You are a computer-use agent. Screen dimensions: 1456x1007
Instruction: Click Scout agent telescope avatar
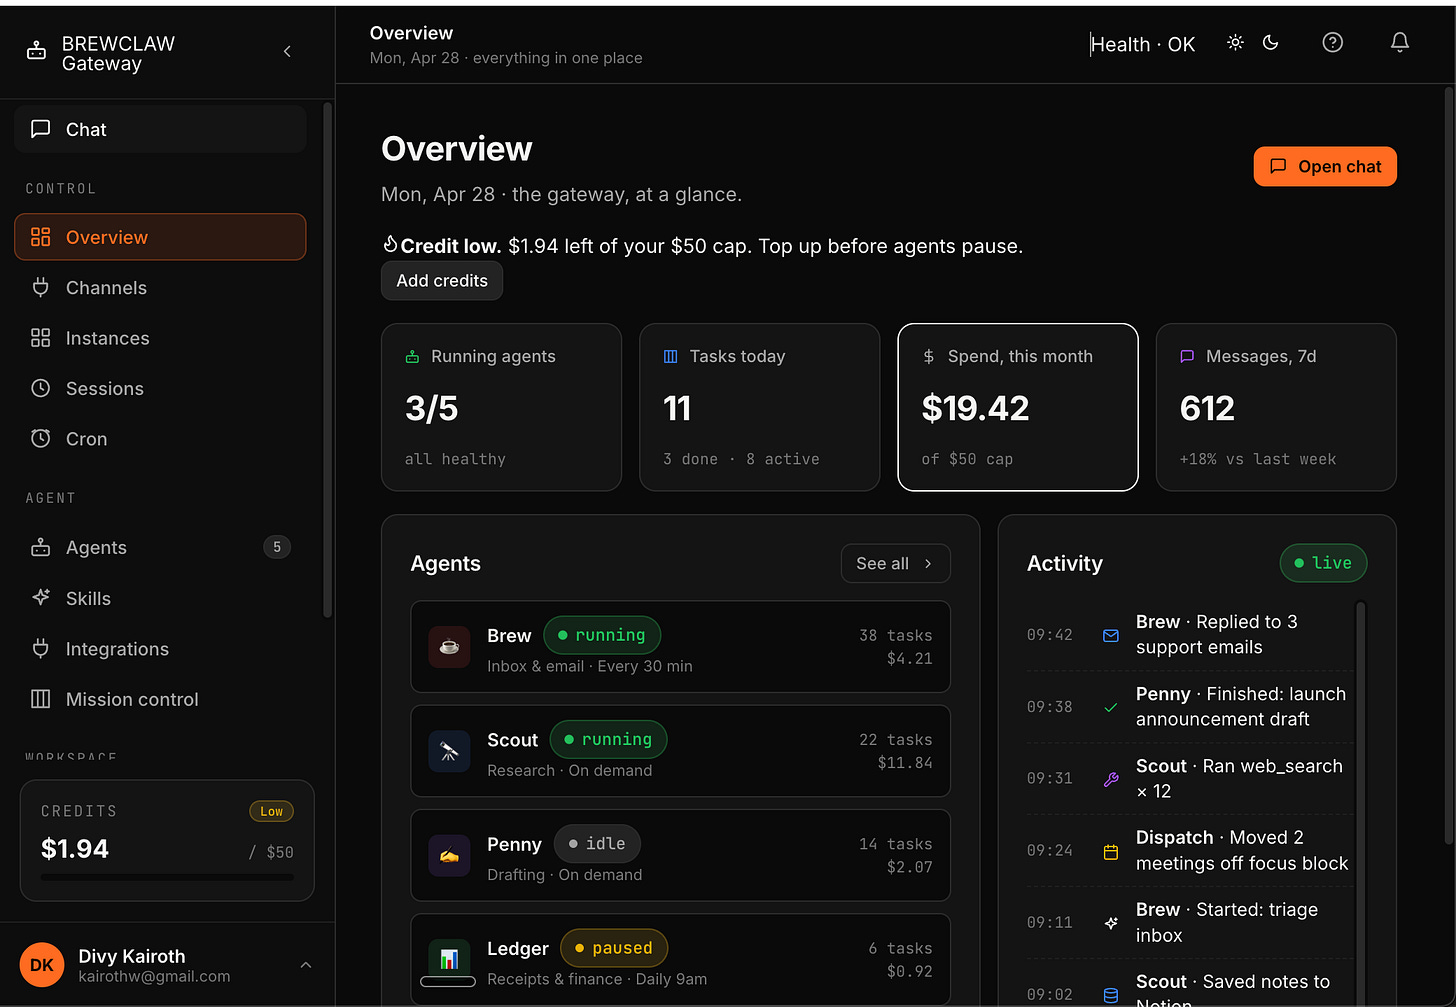[x=449, y=751]
